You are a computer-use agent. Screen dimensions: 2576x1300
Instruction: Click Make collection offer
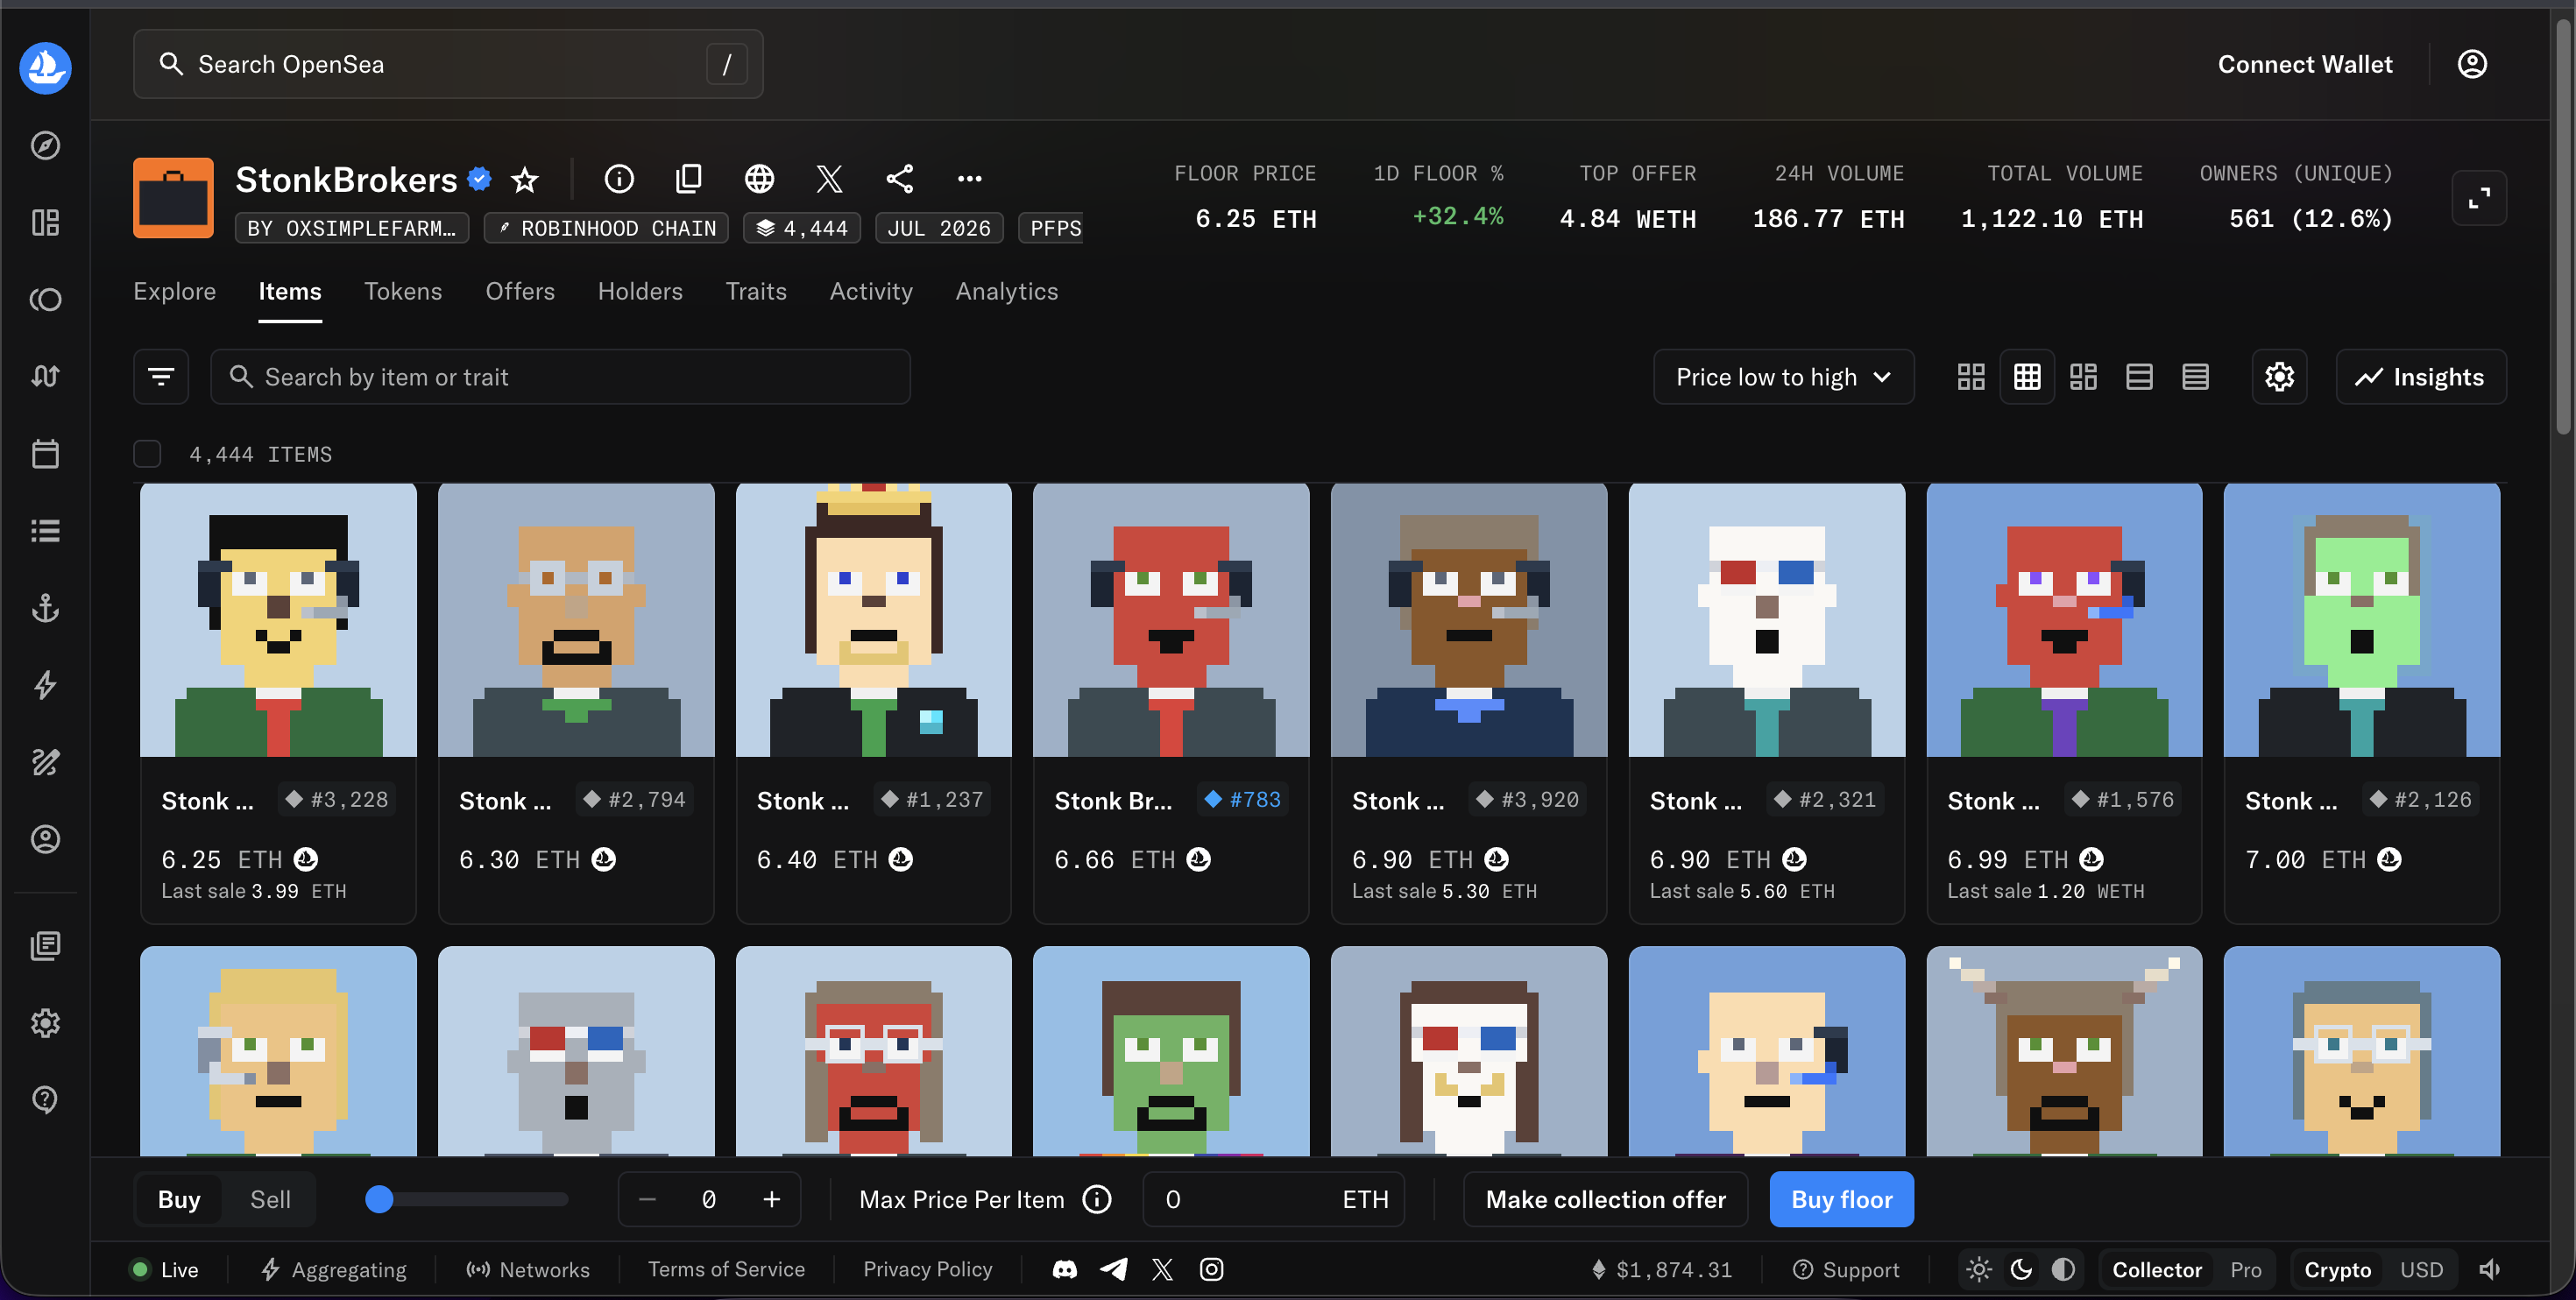[x=1605, y=1199]
